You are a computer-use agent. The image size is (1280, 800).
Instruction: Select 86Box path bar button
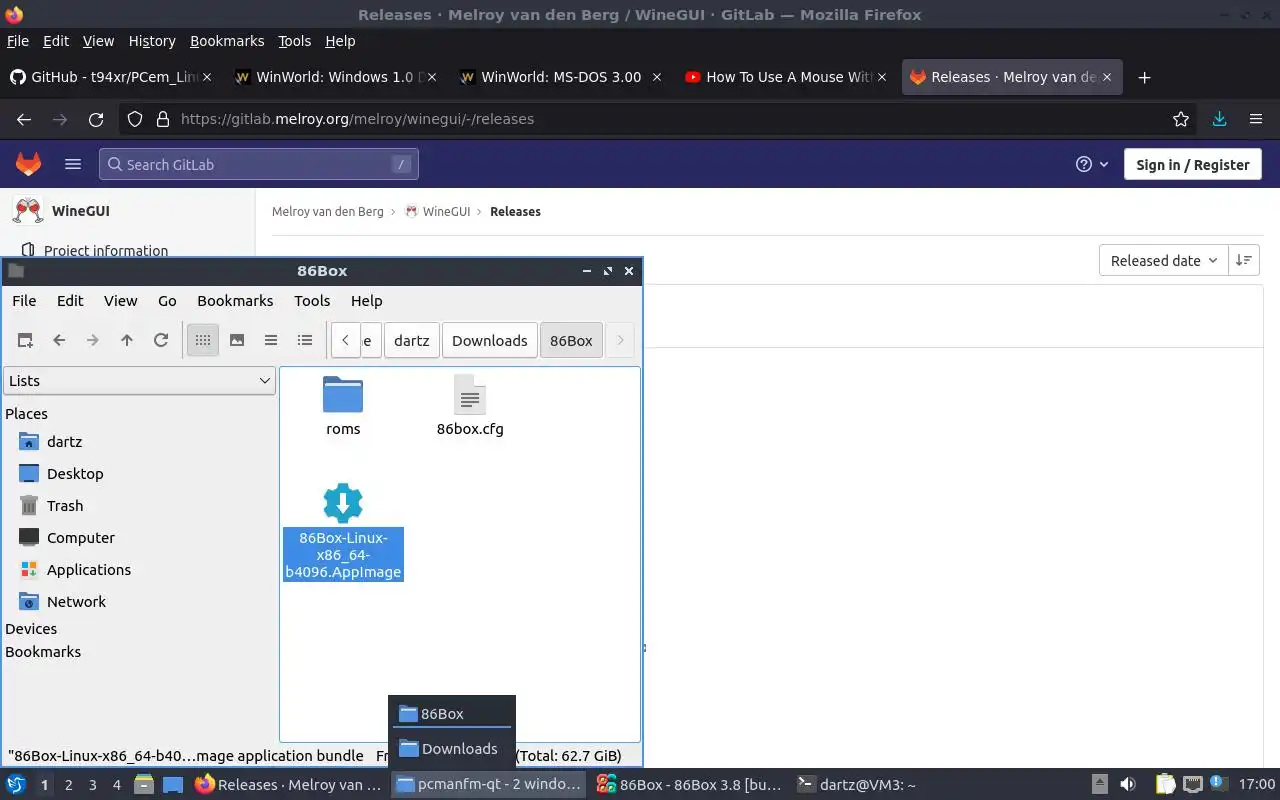[571, 340]
